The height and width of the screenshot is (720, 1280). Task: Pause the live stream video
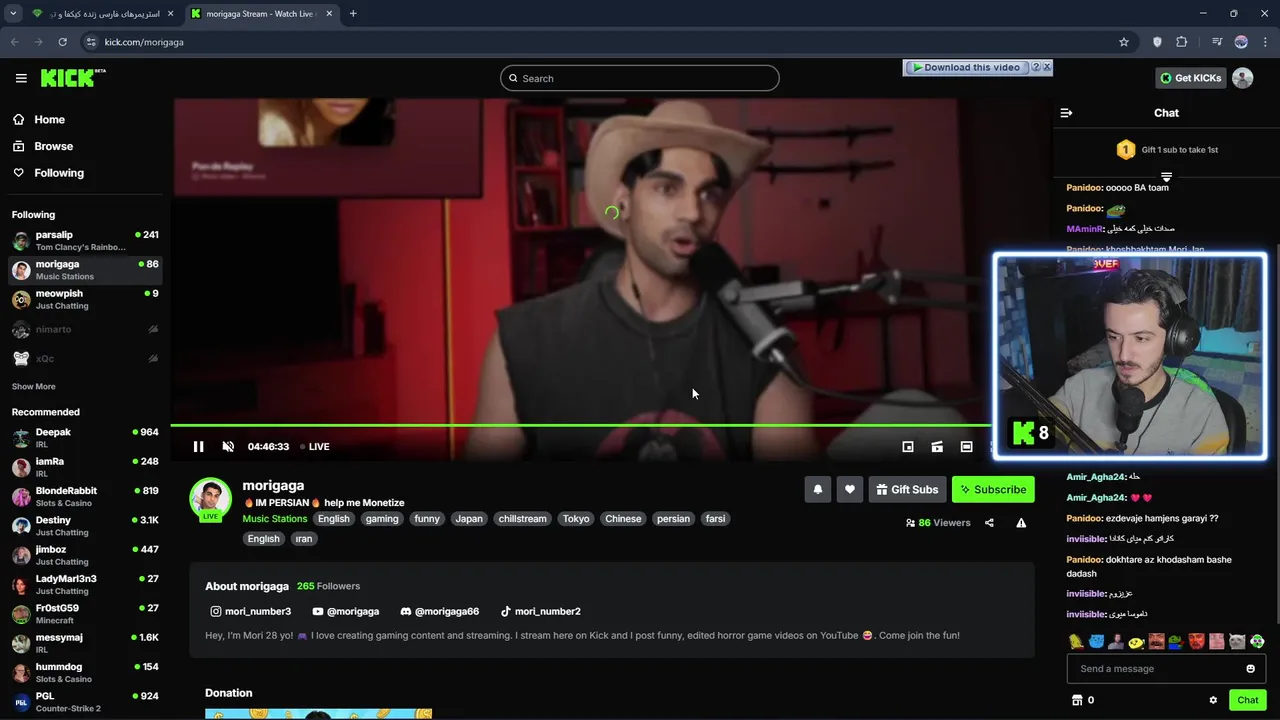198,446
